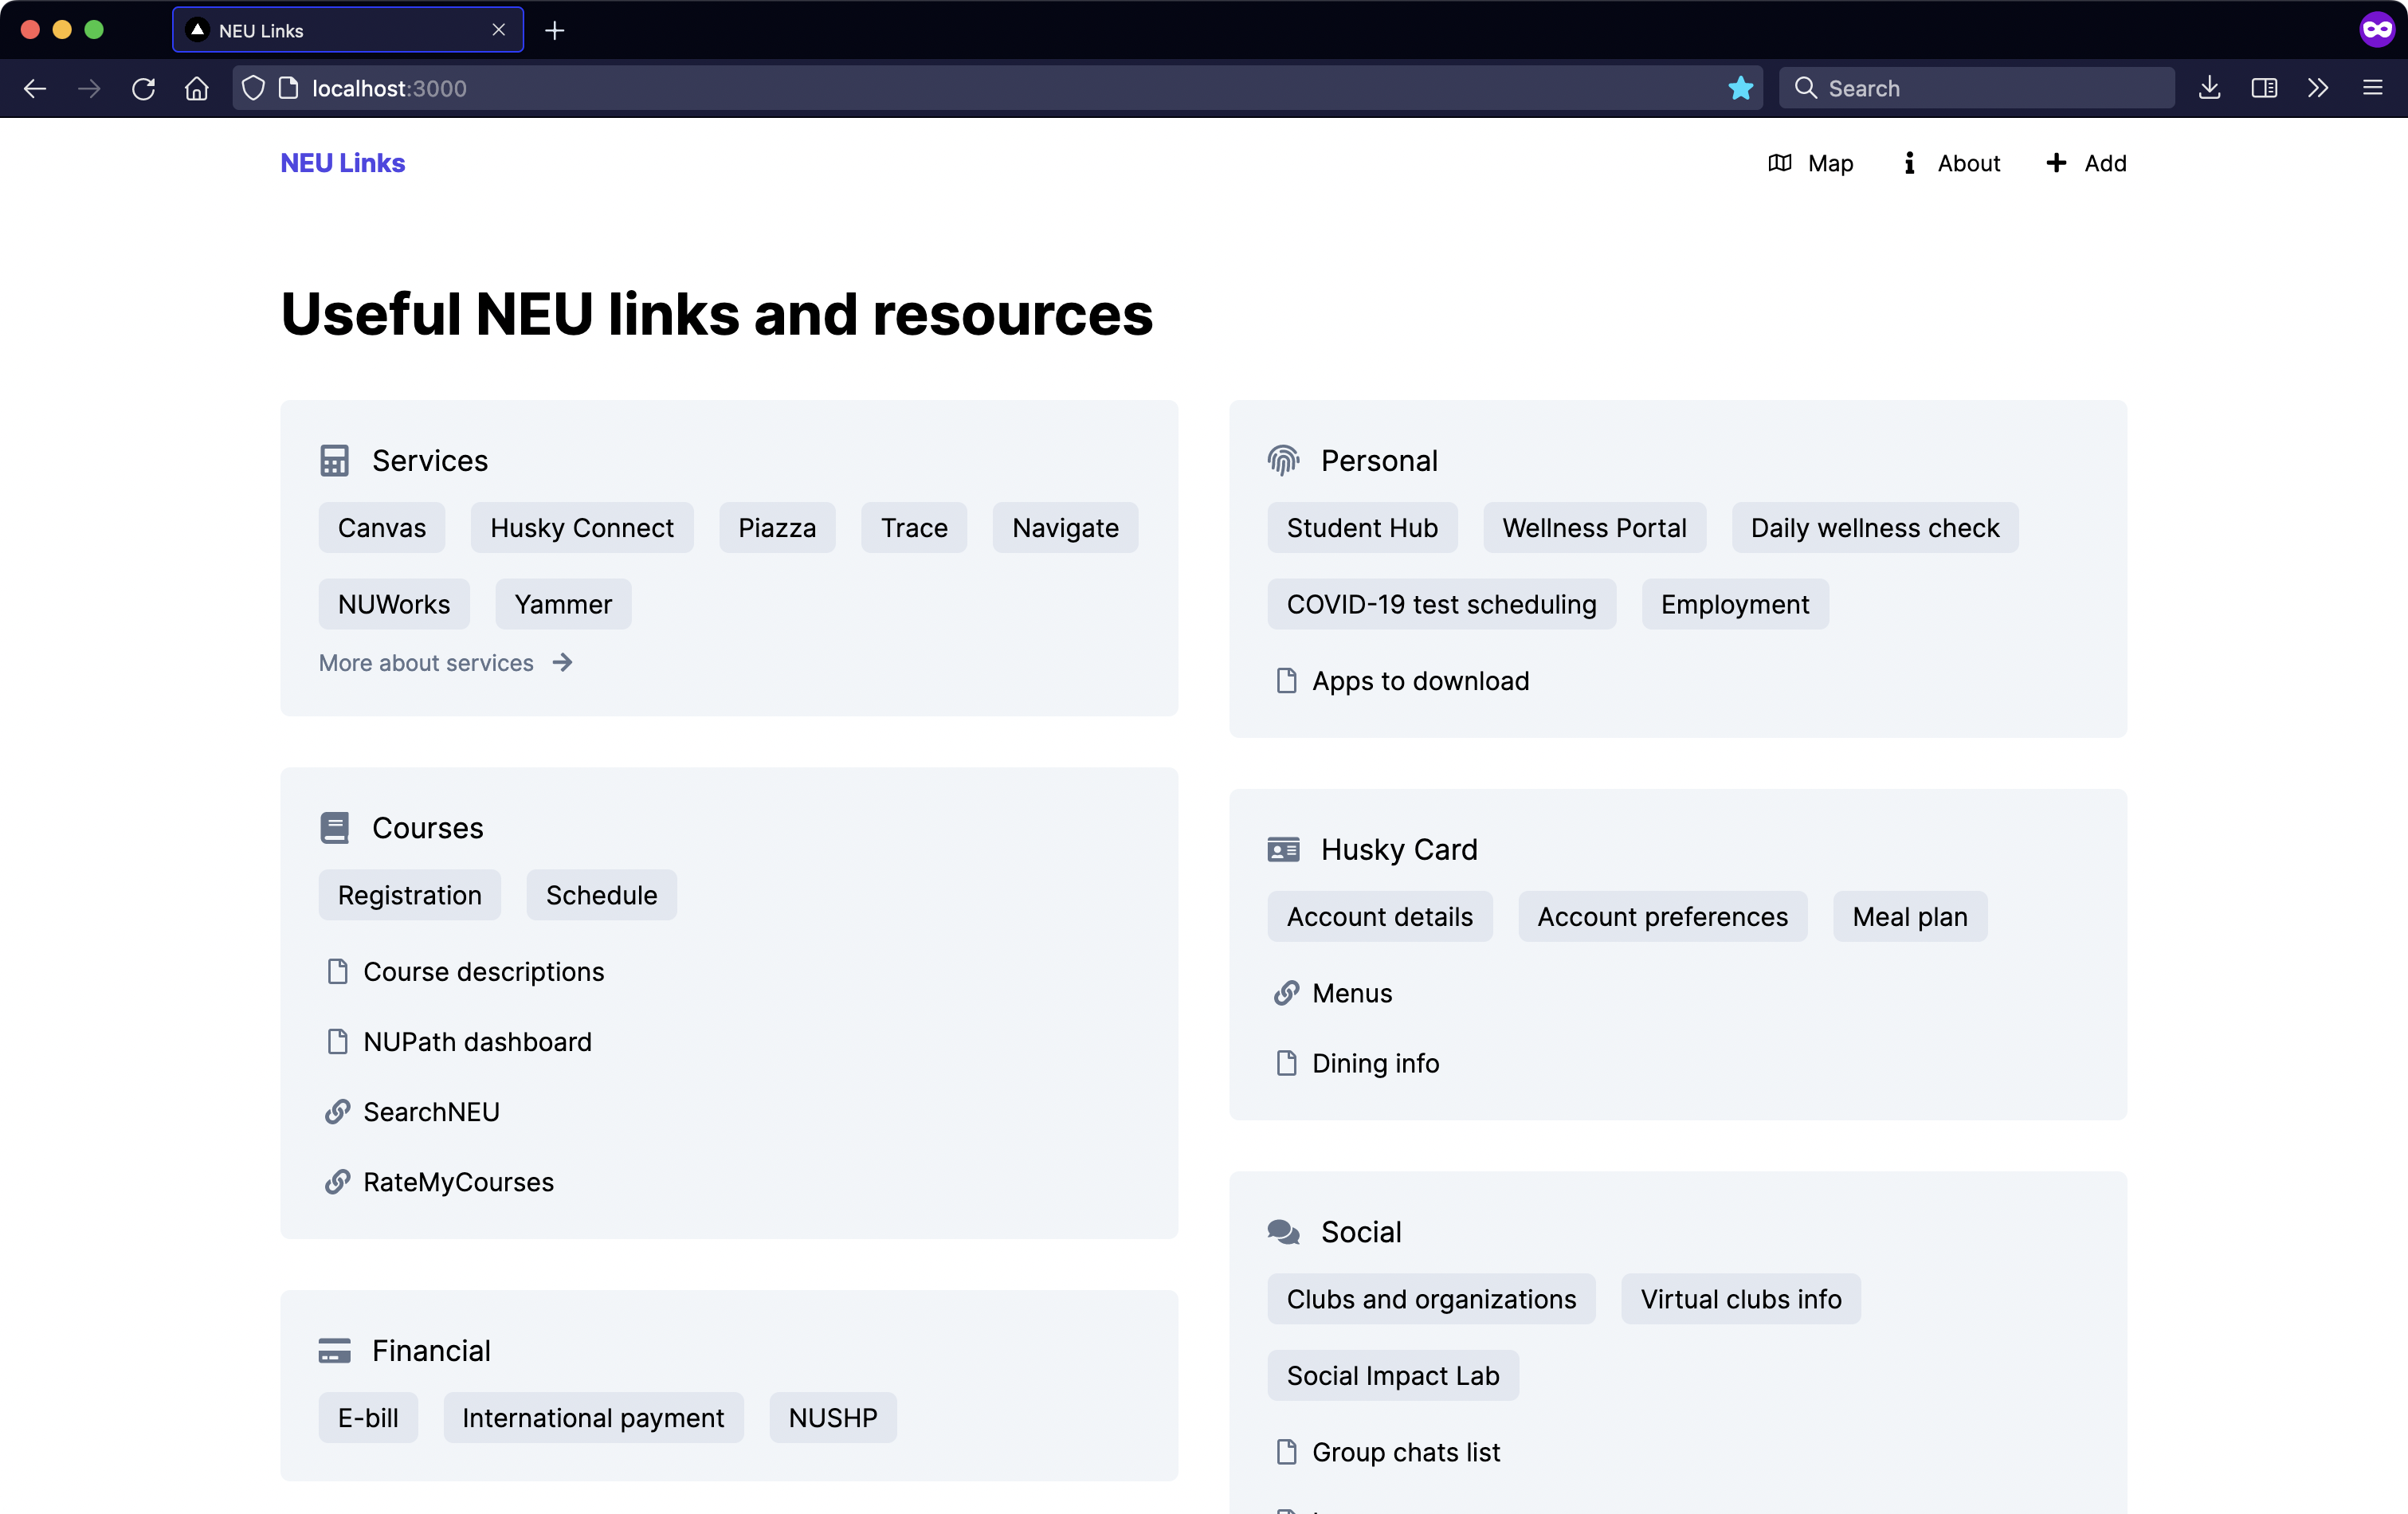This screenshot has height=1514, width=2408.
Task: Reload the page with refresh icon
Action: [x=143, y=88]
